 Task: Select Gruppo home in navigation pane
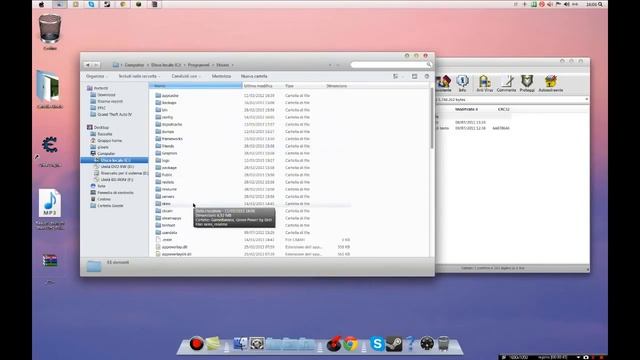coord(109,140)
